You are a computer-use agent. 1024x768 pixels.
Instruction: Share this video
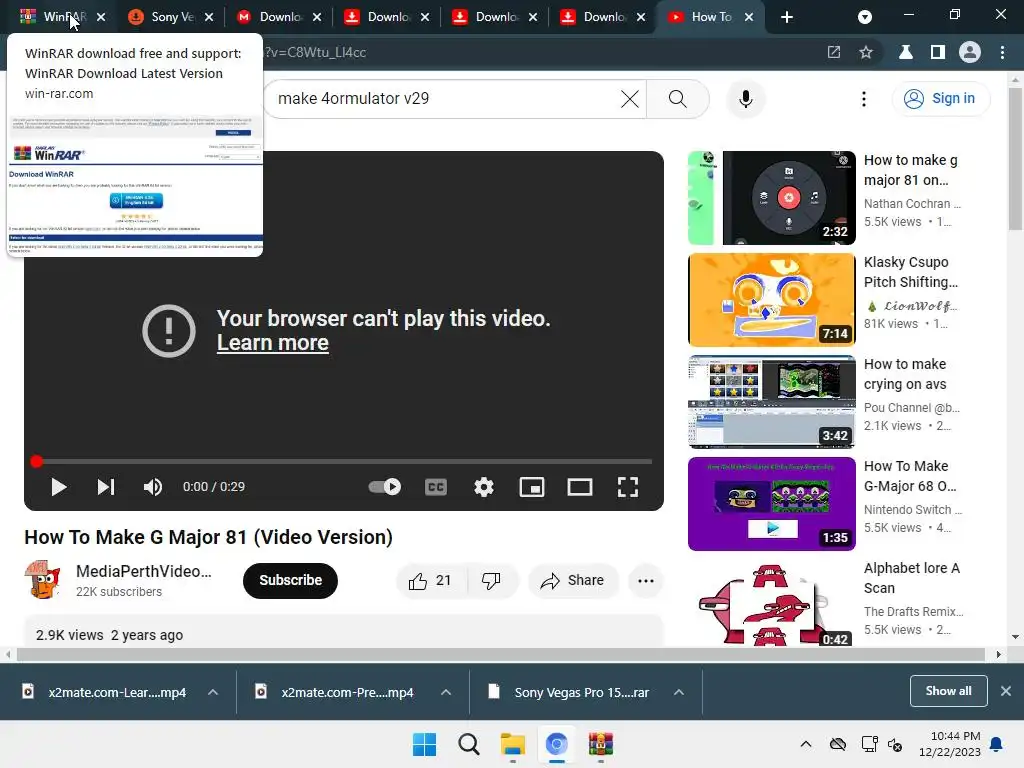tap(573, 581)
